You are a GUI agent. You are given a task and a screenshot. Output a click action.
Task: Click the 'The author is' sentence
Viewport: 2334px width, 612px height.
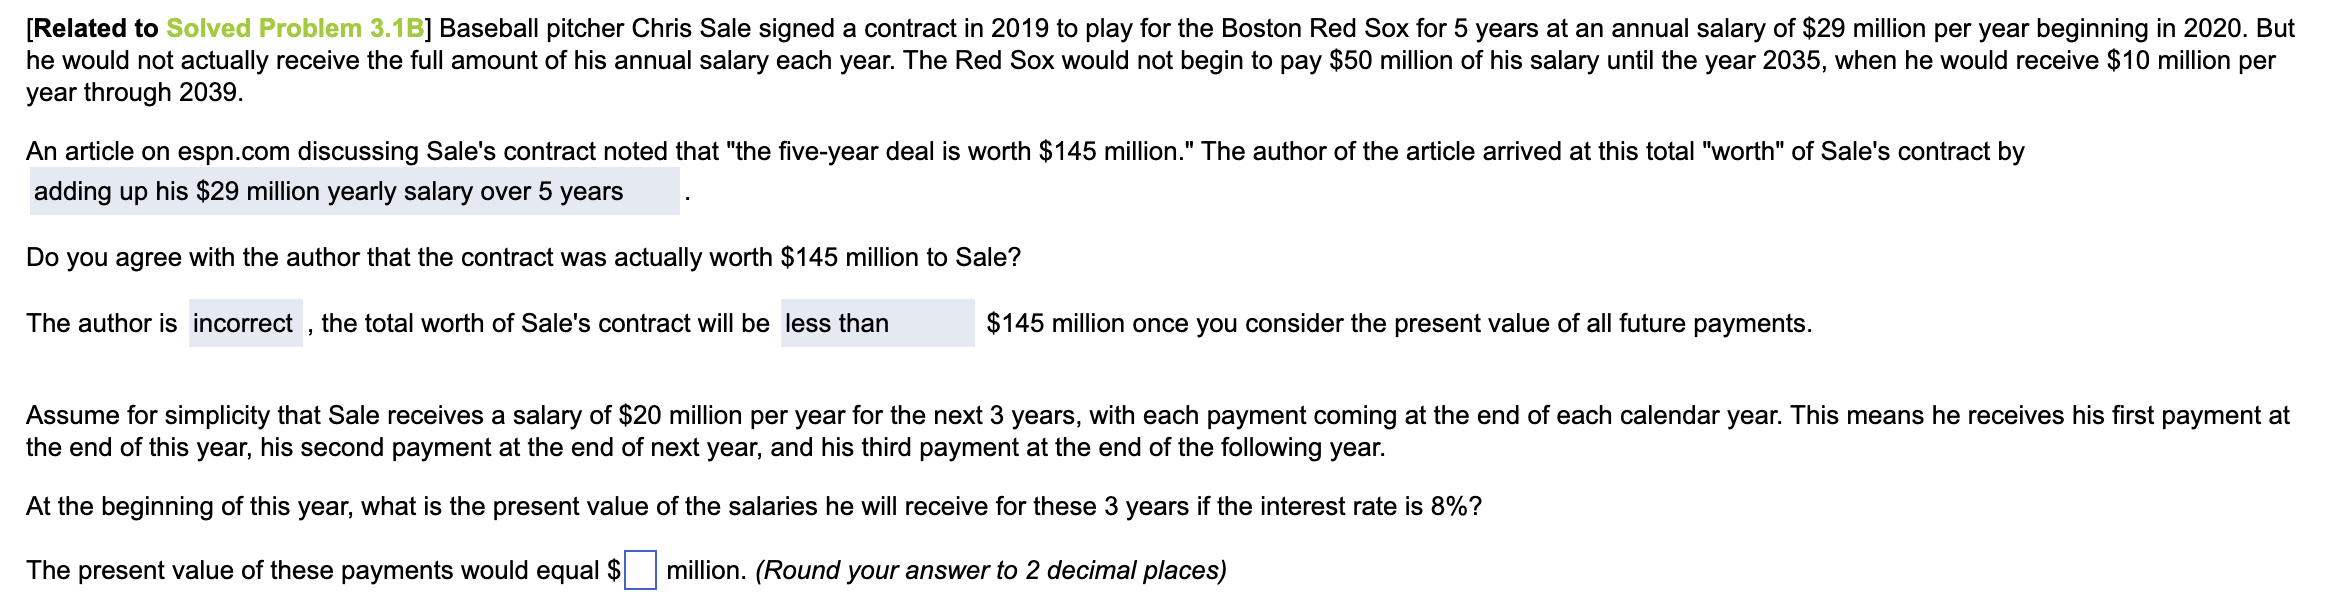pyautogui.click(x=100, y=323)
